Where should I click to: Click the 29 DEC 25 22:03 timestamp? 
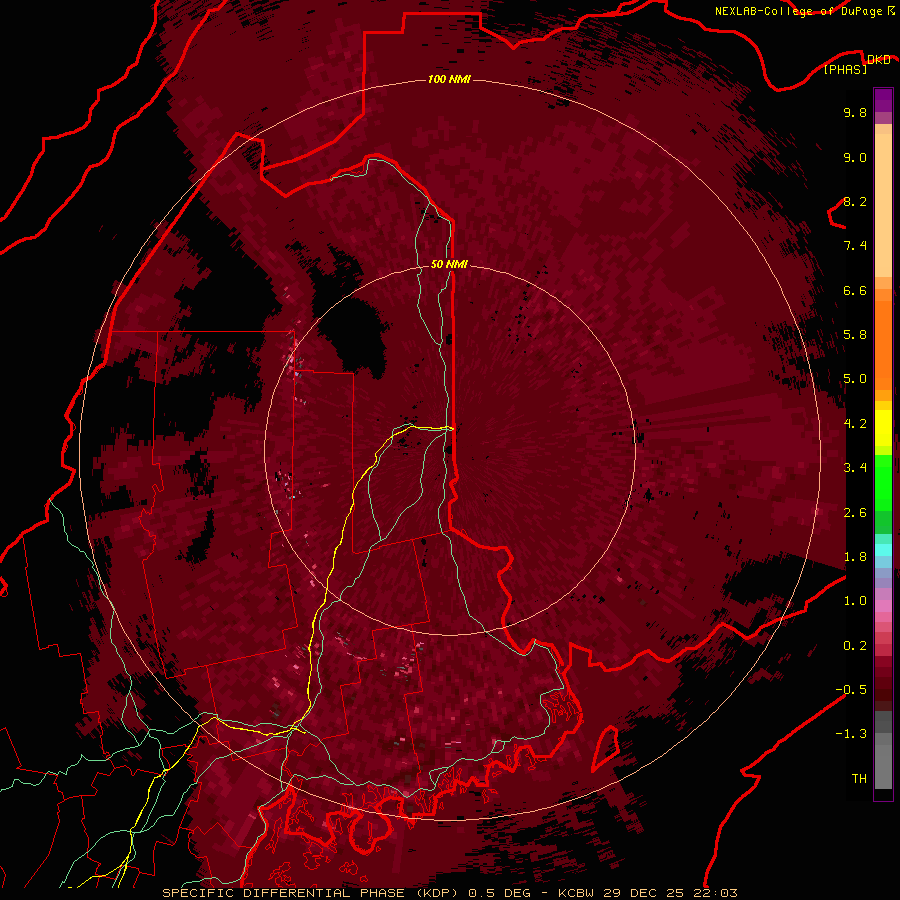[x=670, y=893]
